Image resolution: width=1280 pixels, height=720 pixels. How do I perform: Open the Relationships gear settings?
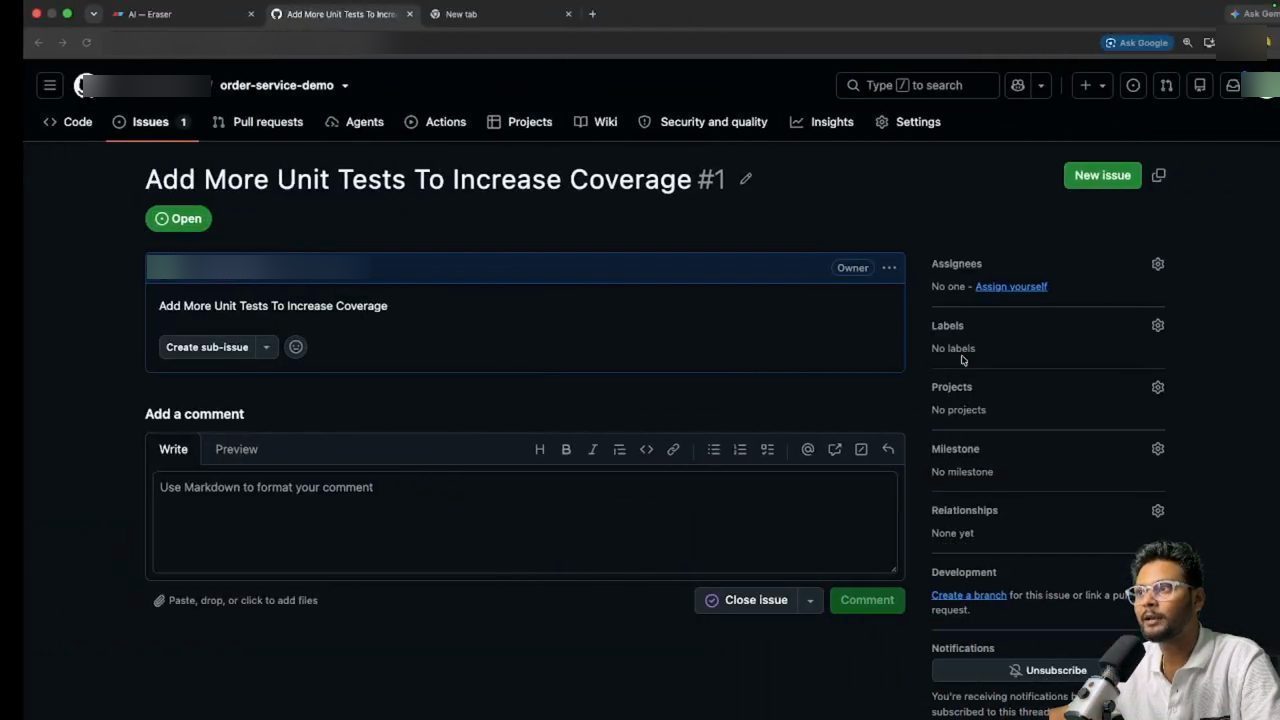click(1158, 511)
